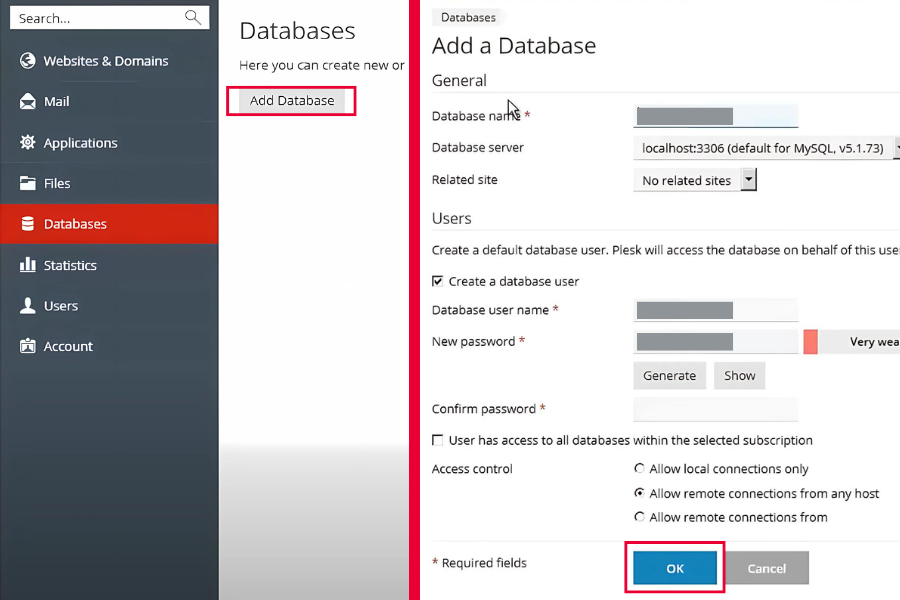
Task: Click the Mail envelope icon
Action: [x=27, y=102]
